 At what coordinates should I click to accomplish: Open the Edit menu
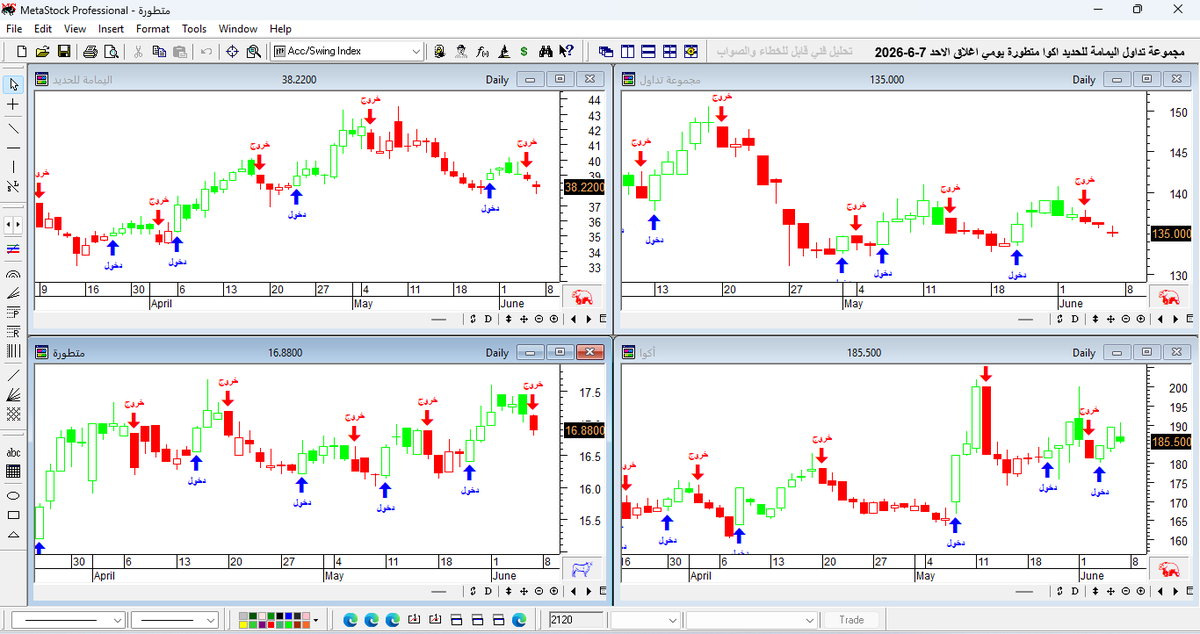tap(42, 29)
